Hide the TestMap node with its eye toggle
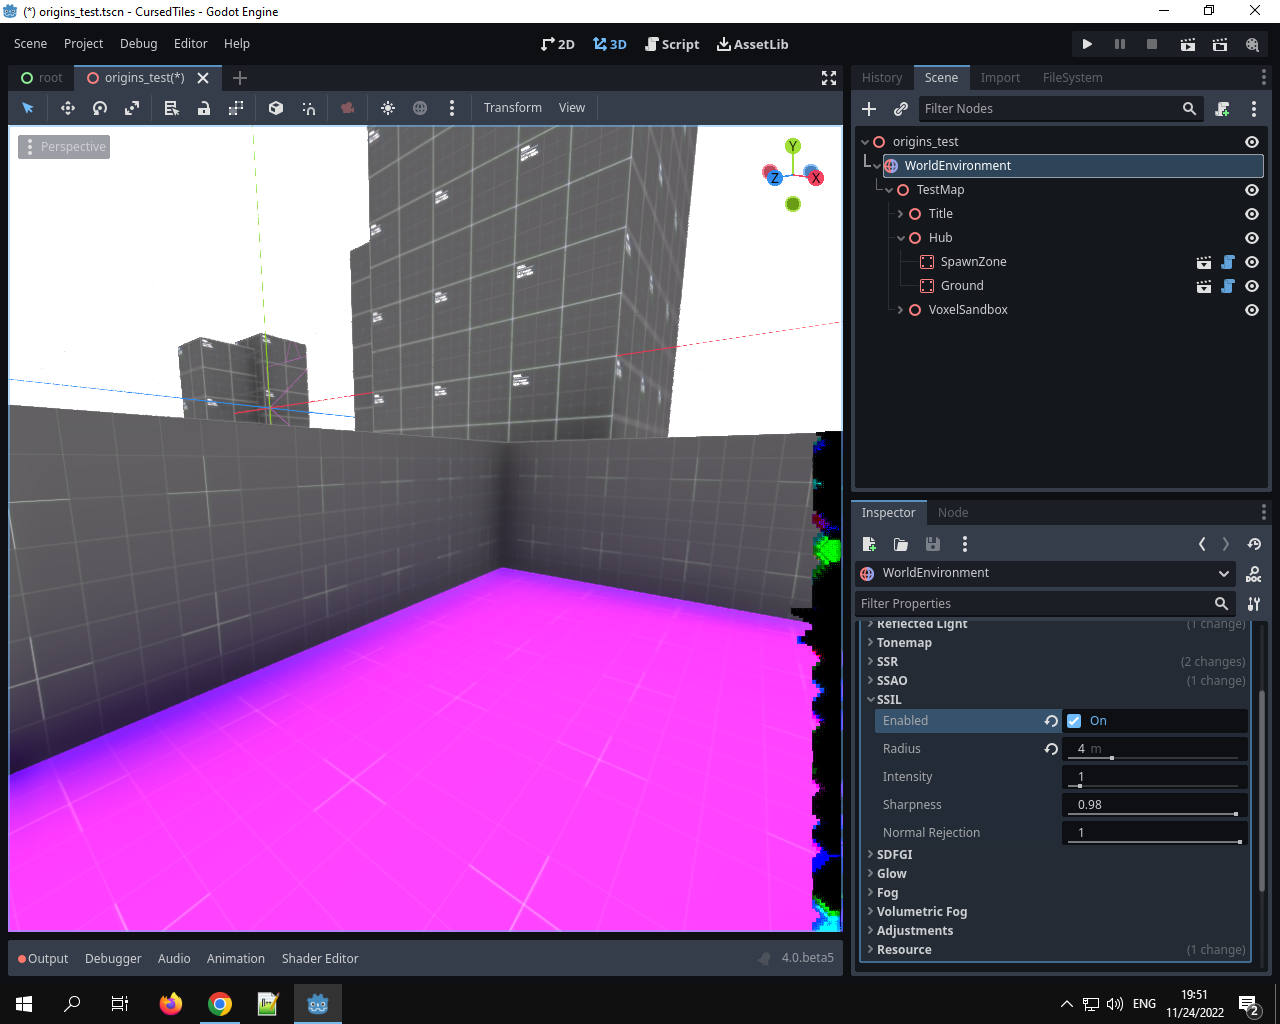Image resolution: width=1280 pixels, height=1024 pixels. tap(1251, 189)
